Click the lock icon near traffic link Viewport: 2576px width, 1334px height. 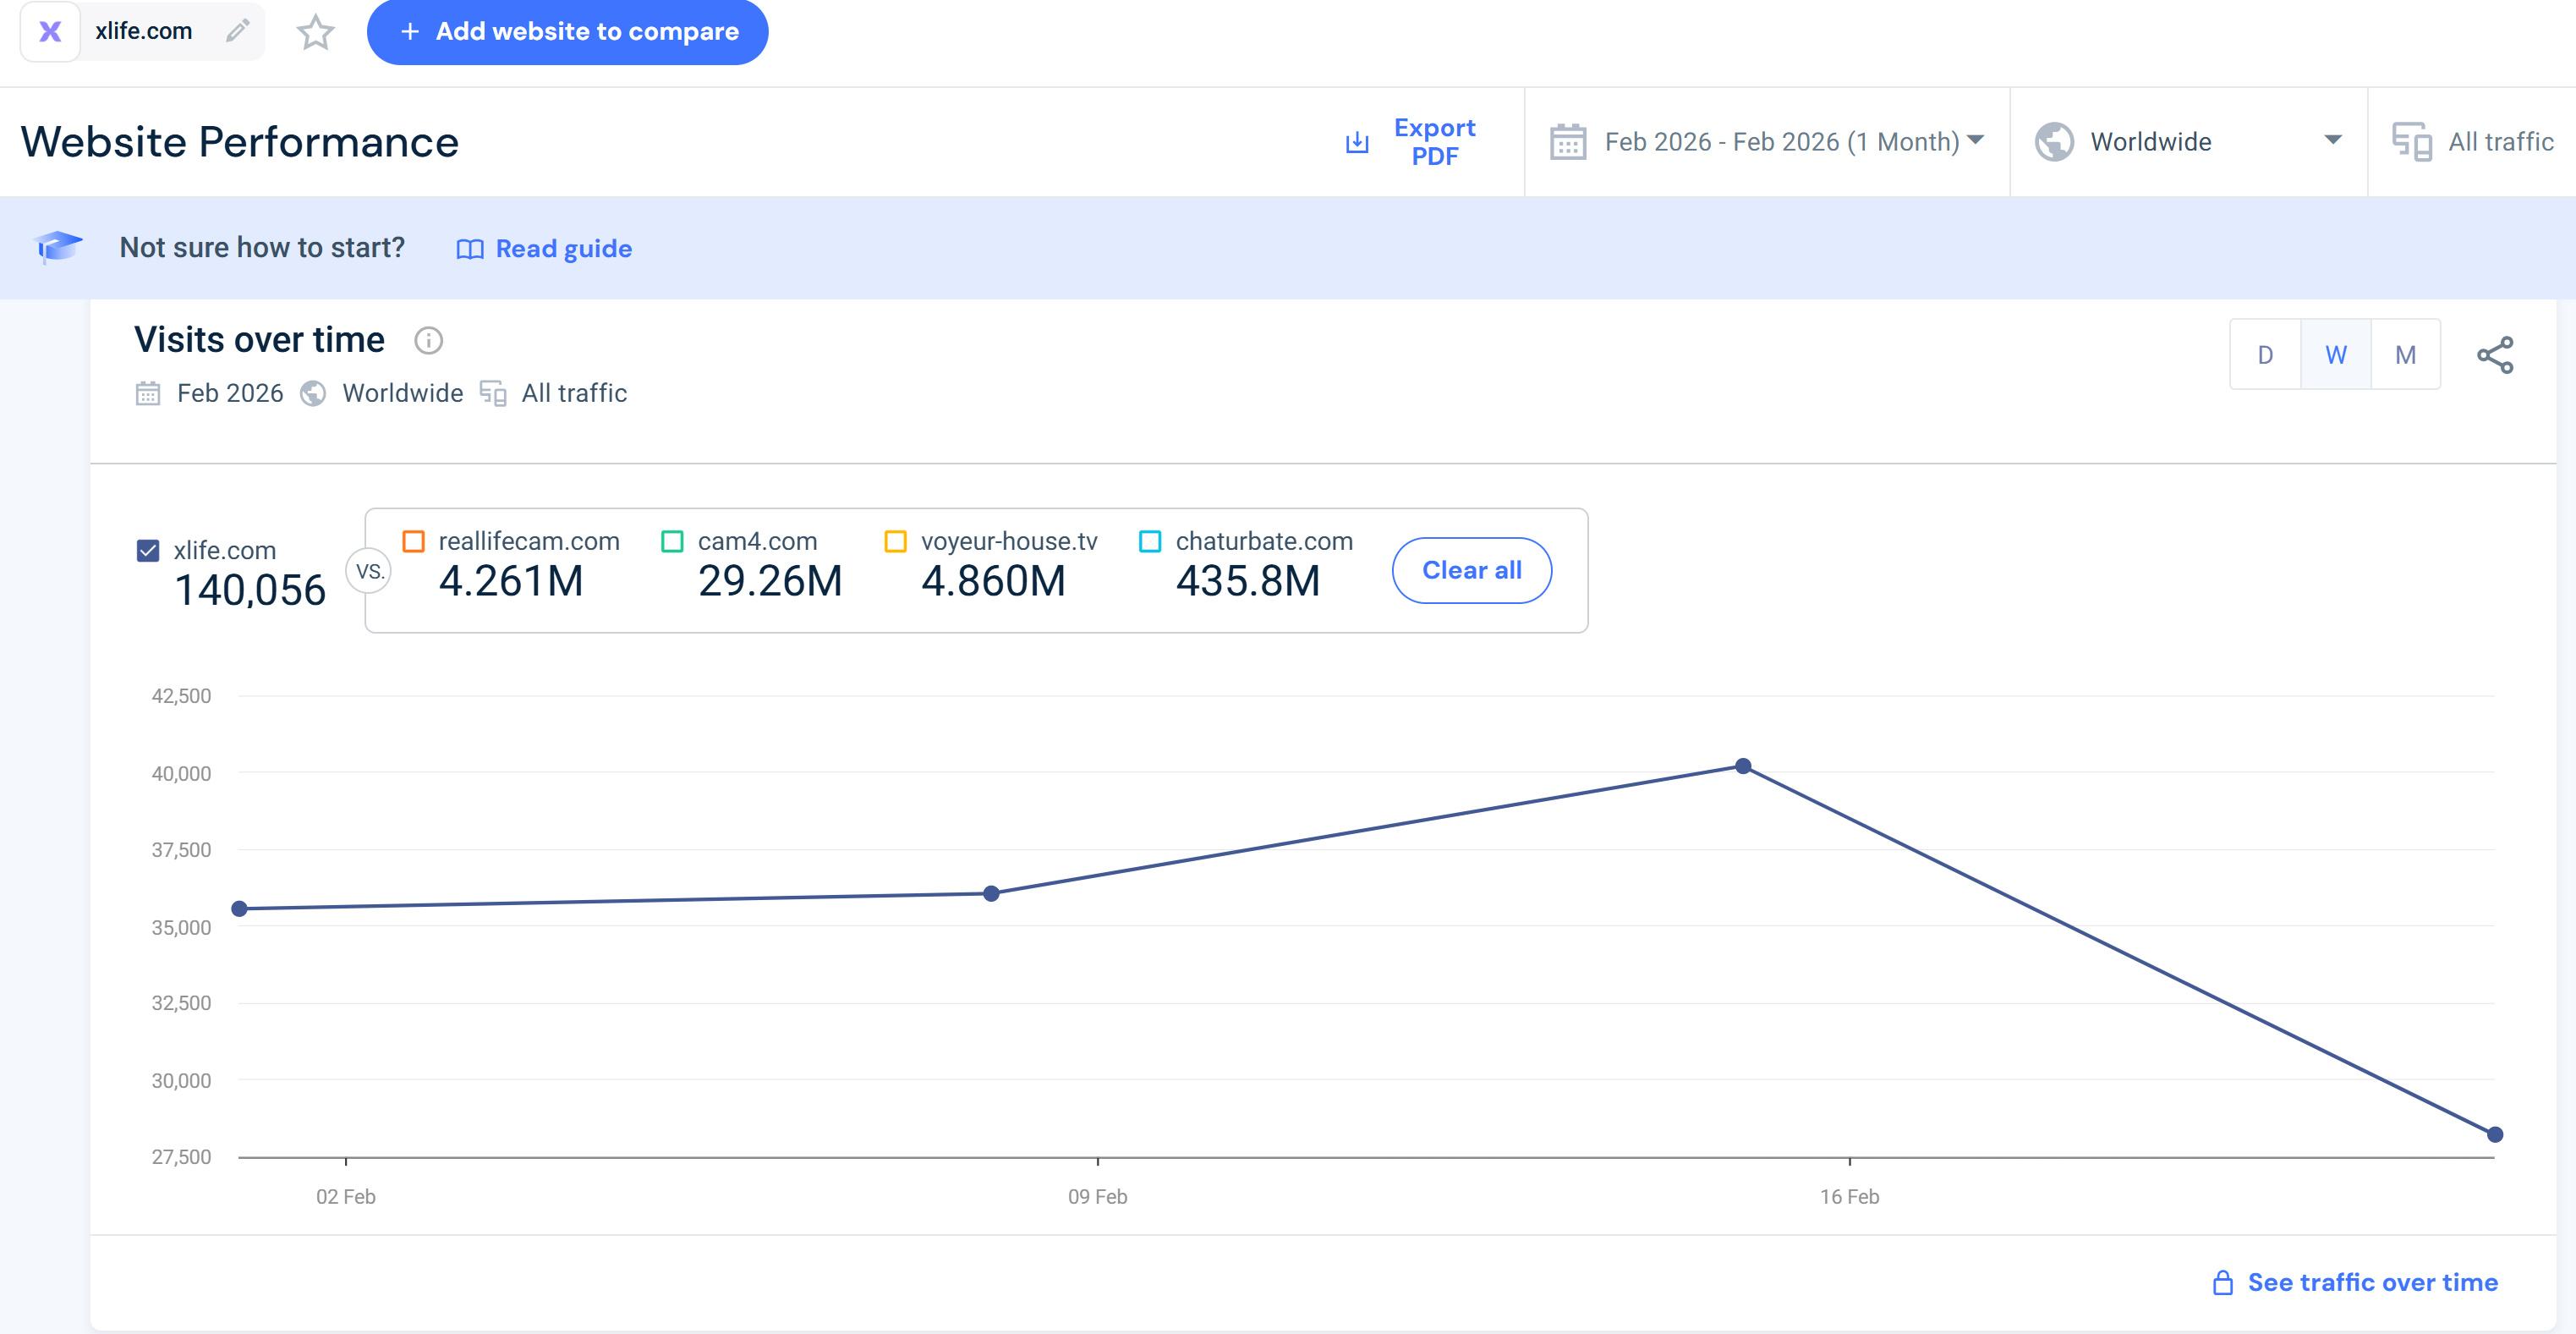2222,1283
